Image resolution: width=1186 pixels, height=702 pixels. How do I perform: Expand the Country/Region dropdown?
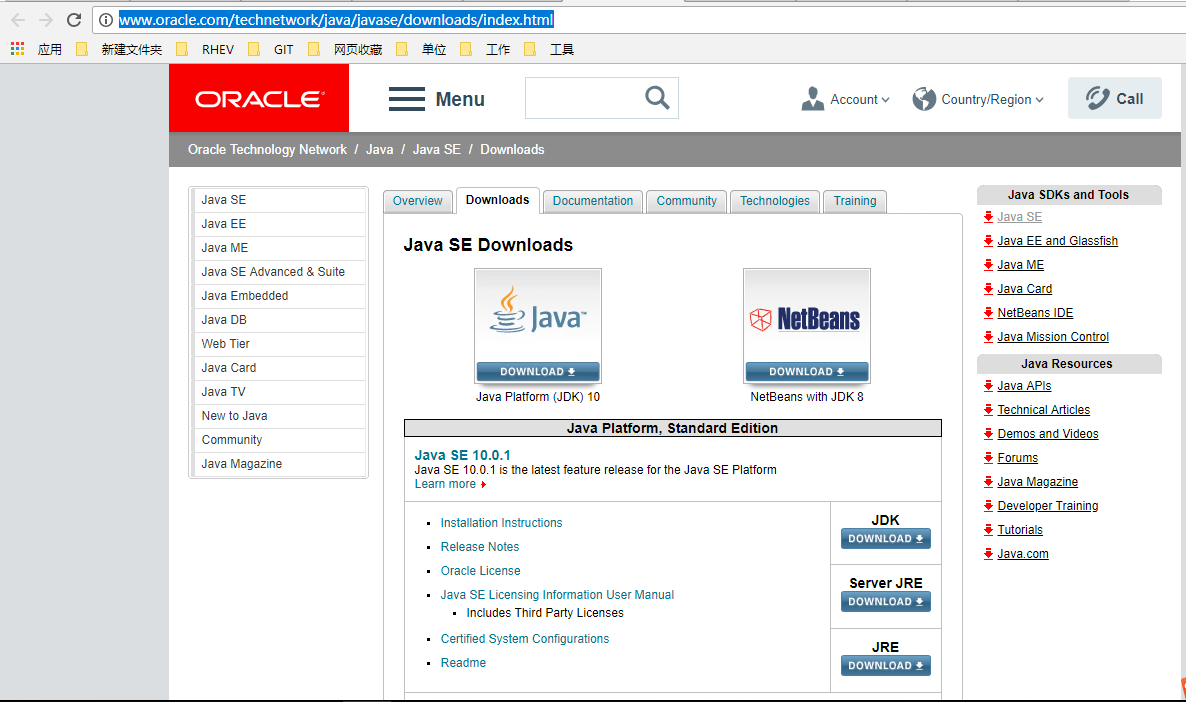(x=978, y=99)
